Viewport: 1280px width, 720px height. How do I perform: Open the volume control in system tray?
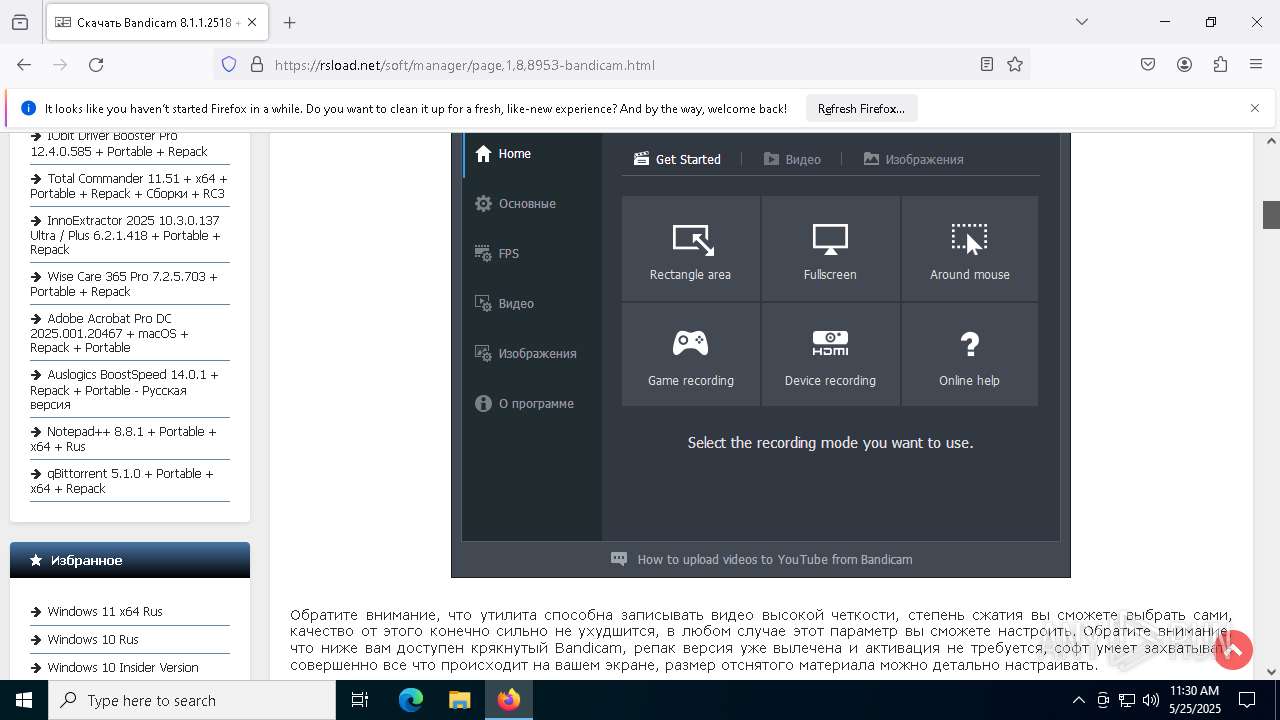coord(1151,700)
